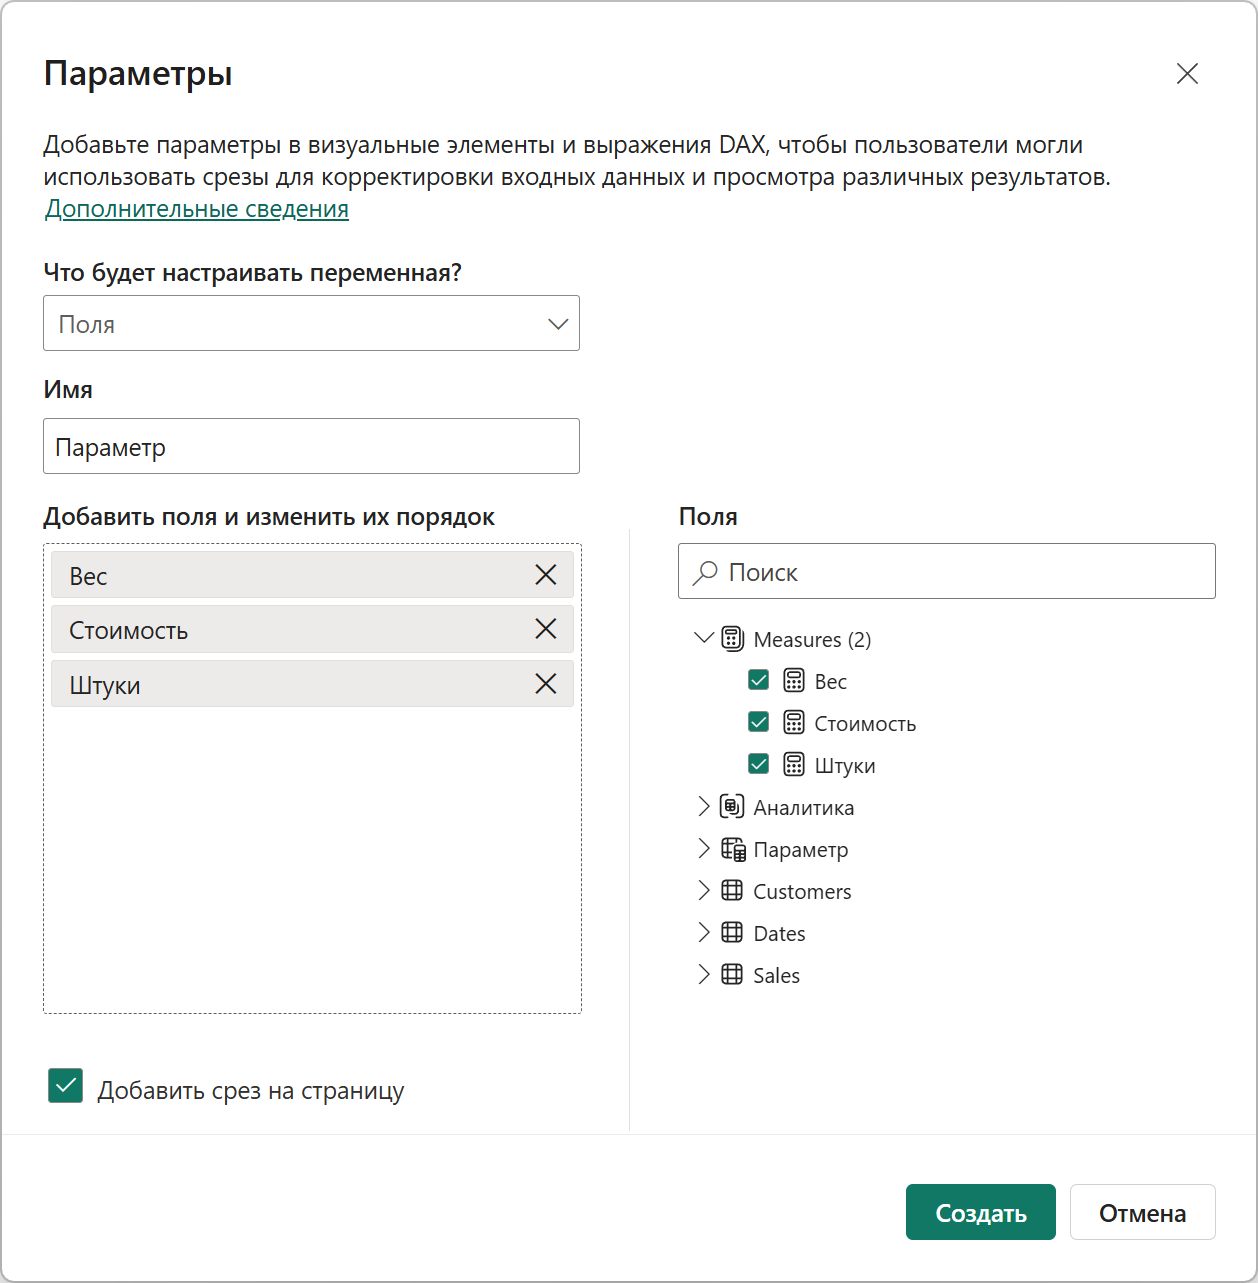Click the Measures group icon in the tree
This screenshot has width=1258, height=1283.
coord(733,638)
